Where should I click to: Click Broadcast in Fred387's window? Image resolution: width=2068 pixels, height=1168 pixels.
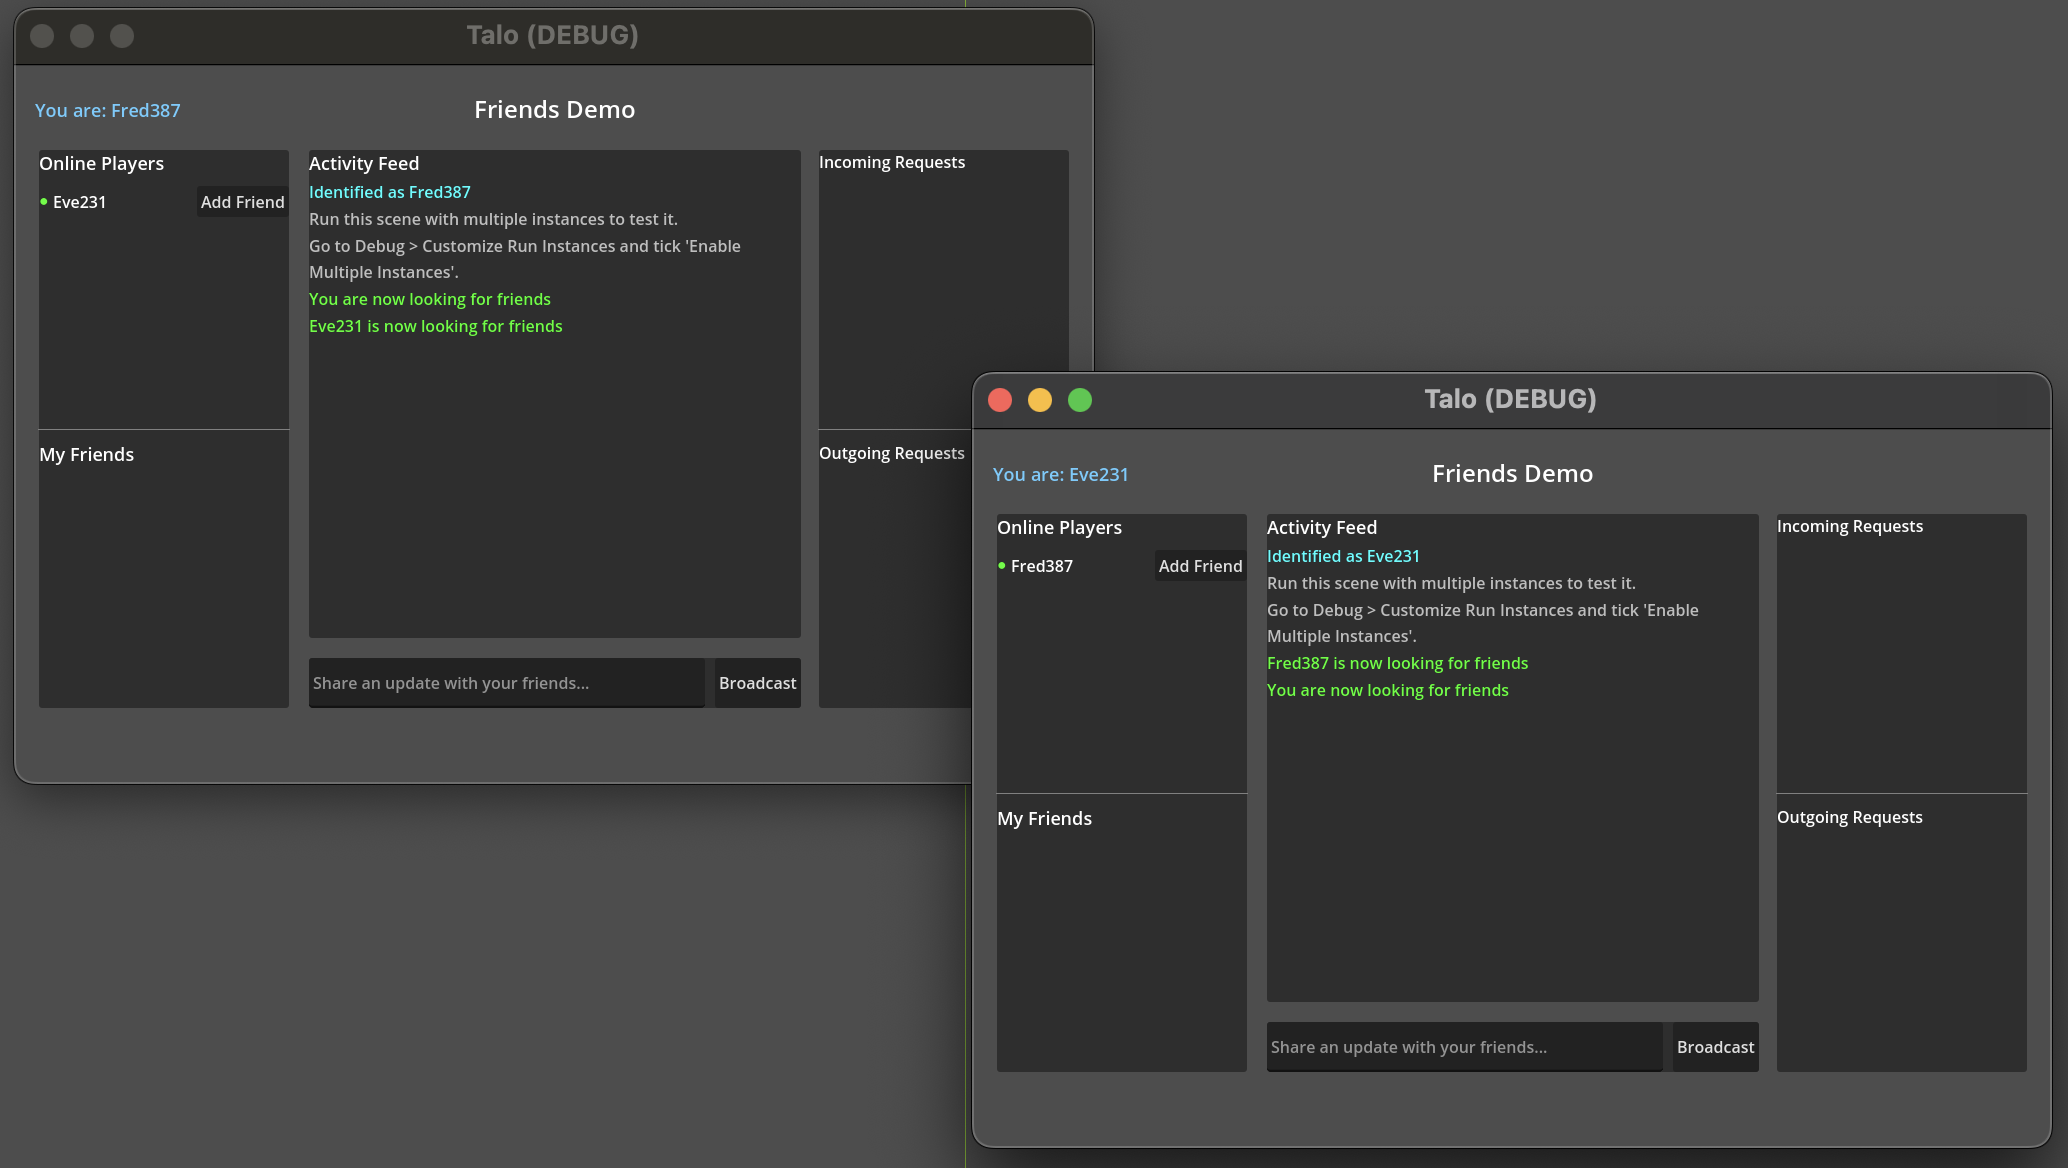[x=757, y=683]
